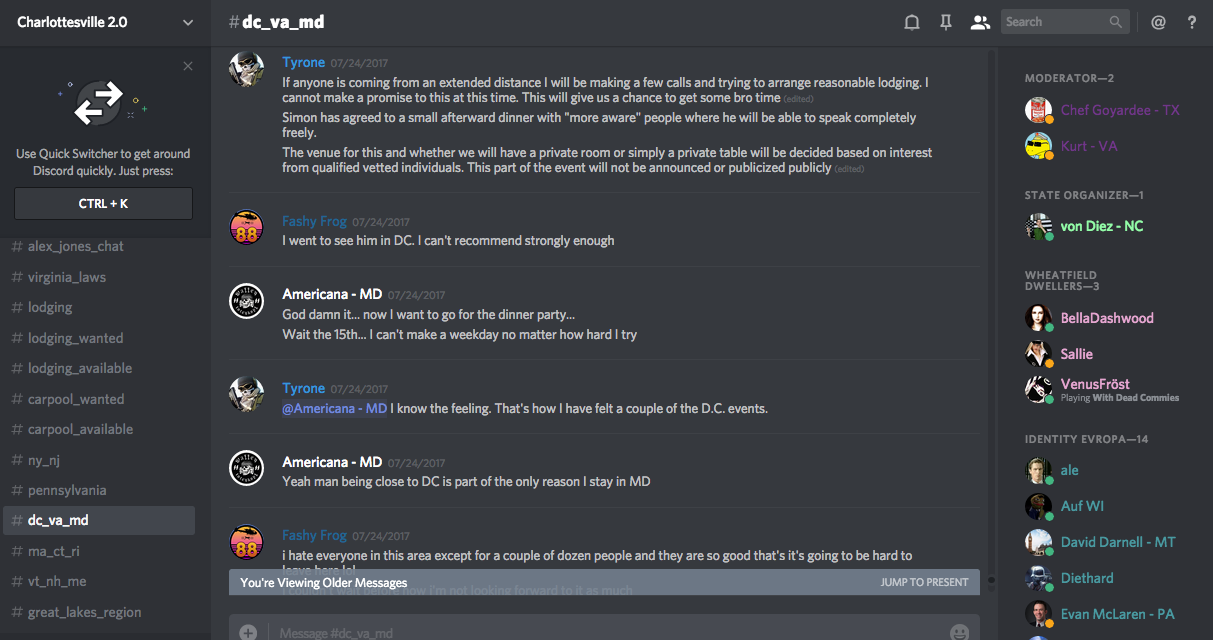Click the @Americana - MD mention link

334,408
